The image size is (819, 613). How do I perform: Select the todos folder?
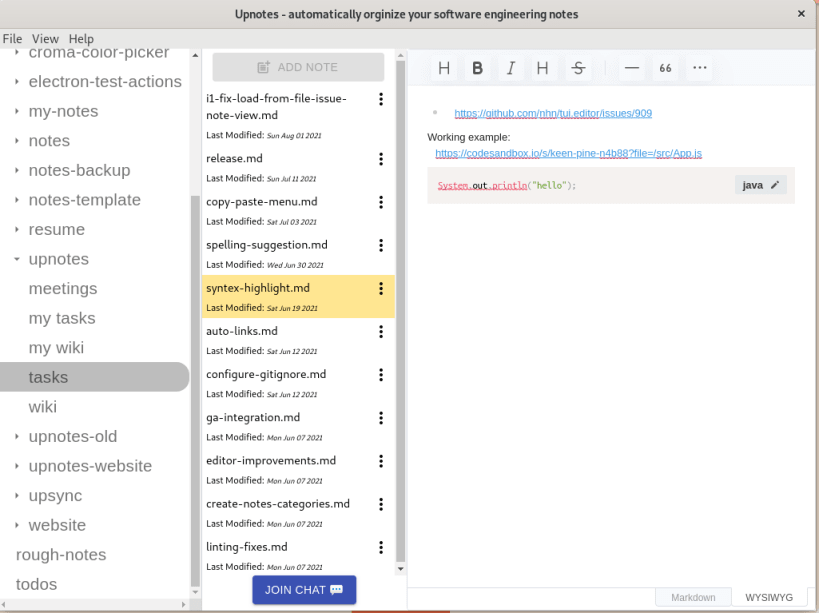(36, 584)
